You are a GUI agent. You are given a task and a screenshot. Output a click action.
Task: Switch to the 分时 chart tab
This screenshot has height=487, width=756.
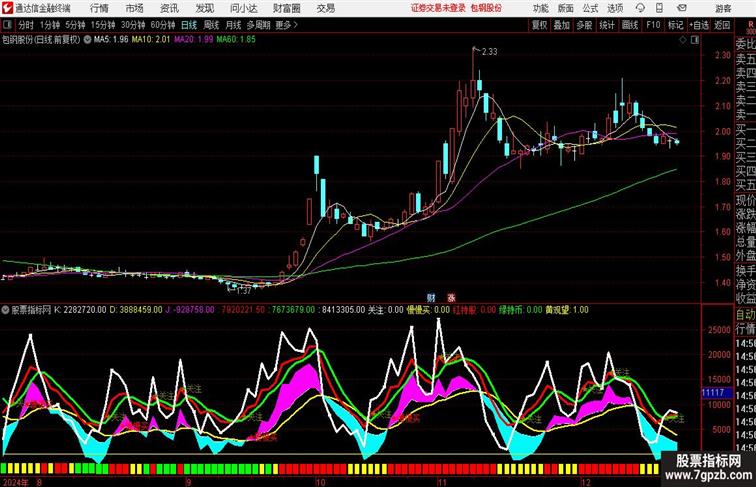coord(26,25)
